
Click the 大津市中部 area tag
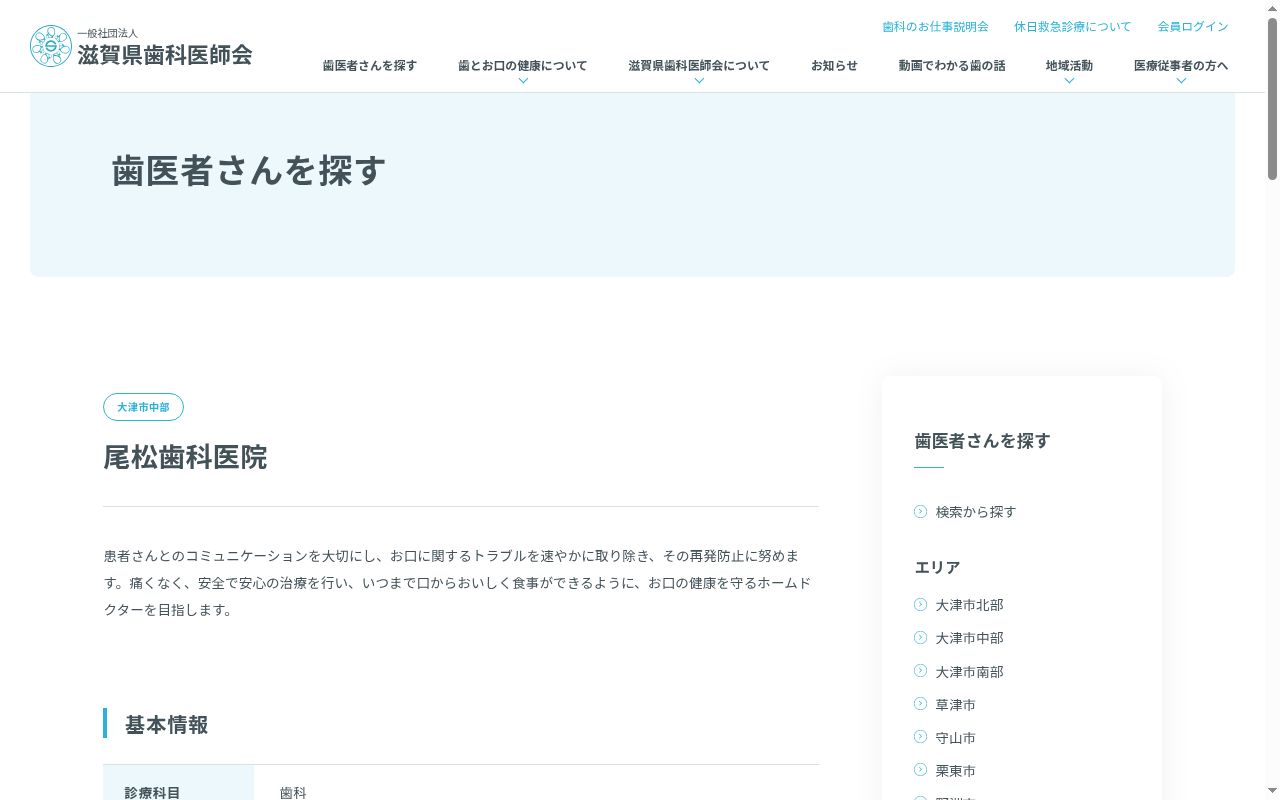pyautogui.click(x=143, y=407)
